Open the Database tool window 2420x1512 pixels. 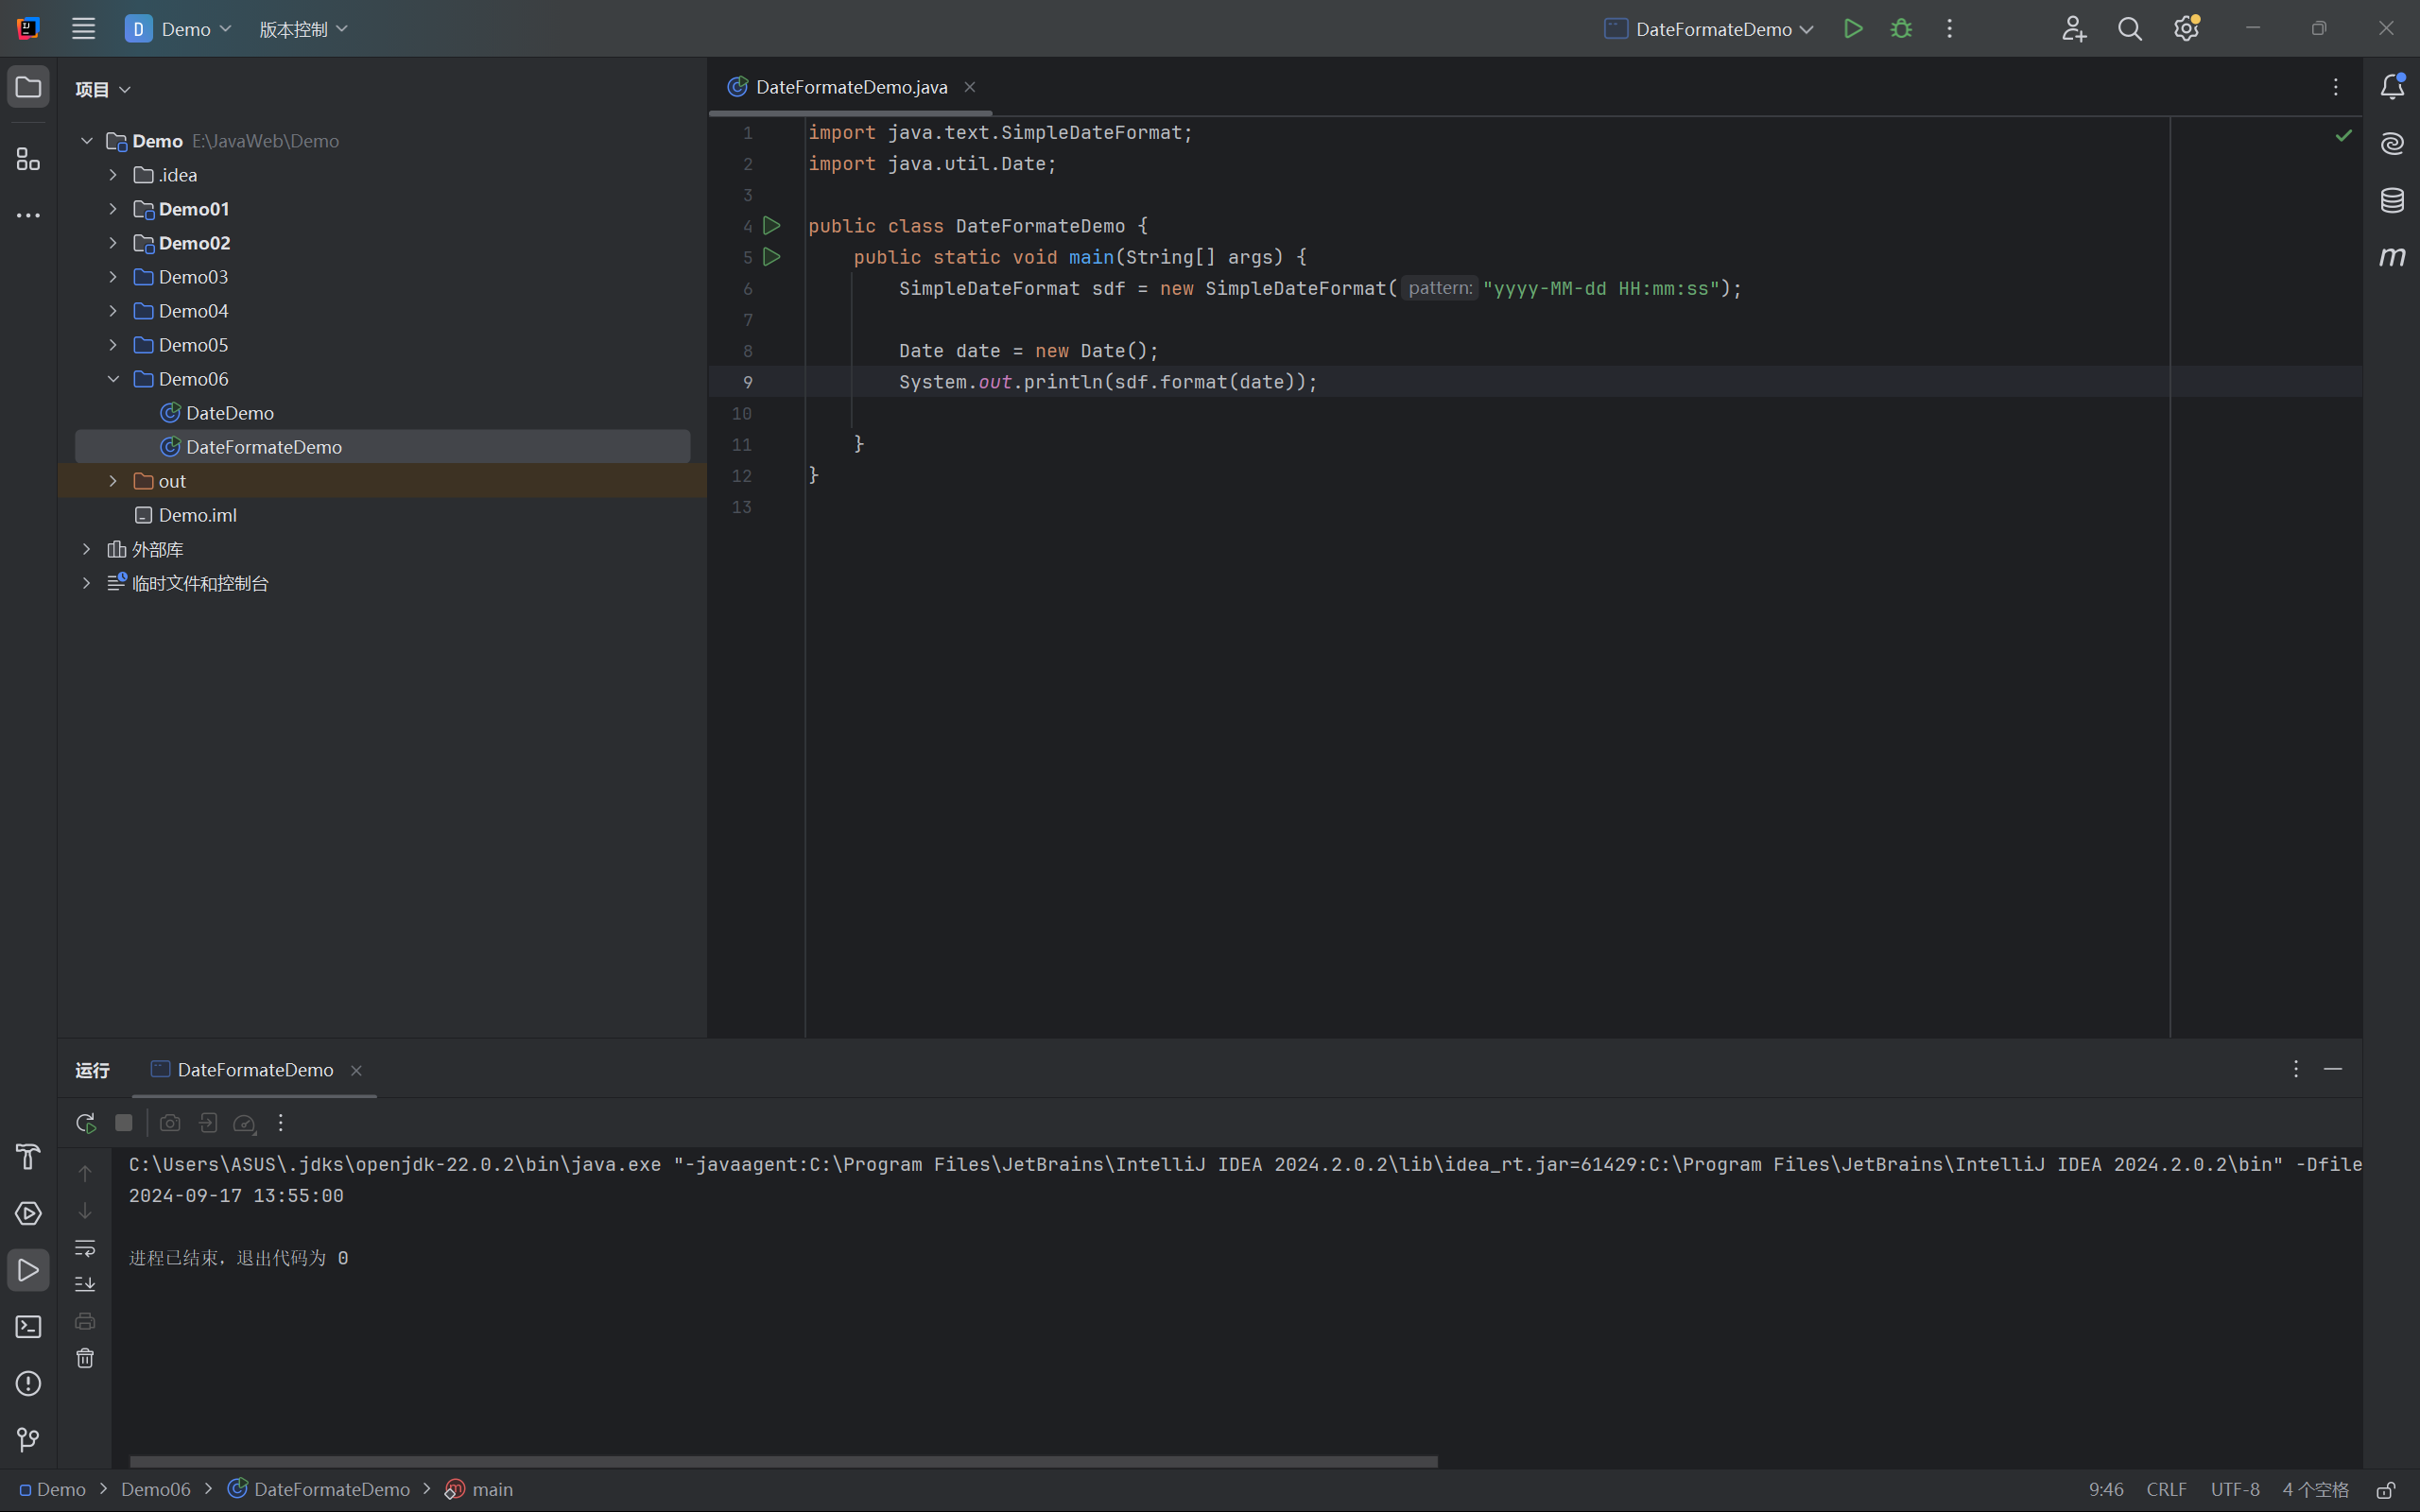[x=2392, y=200]
